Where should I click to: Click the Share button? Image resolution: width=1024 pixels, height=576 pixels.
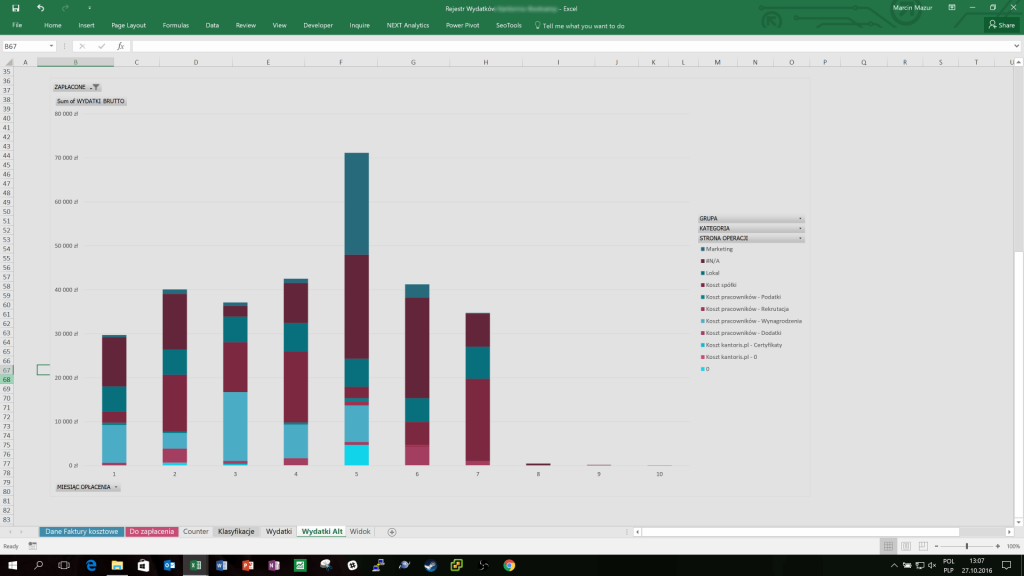1002,25
